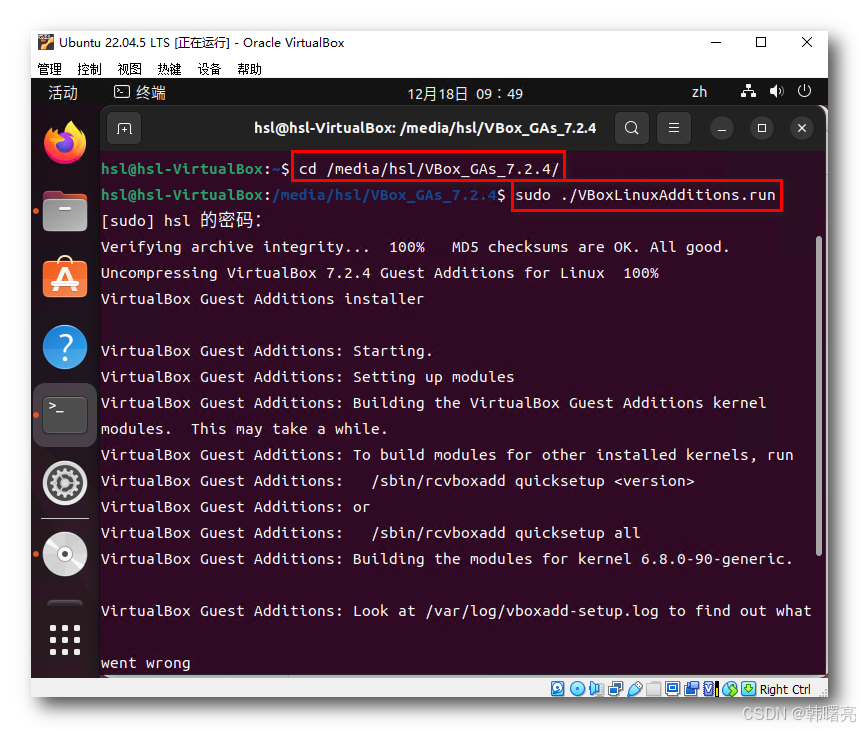Image resolution: width=860 pixels, height=729 pixels.
Task: Maximize the VirtualBox window
Action: point(761,42)
